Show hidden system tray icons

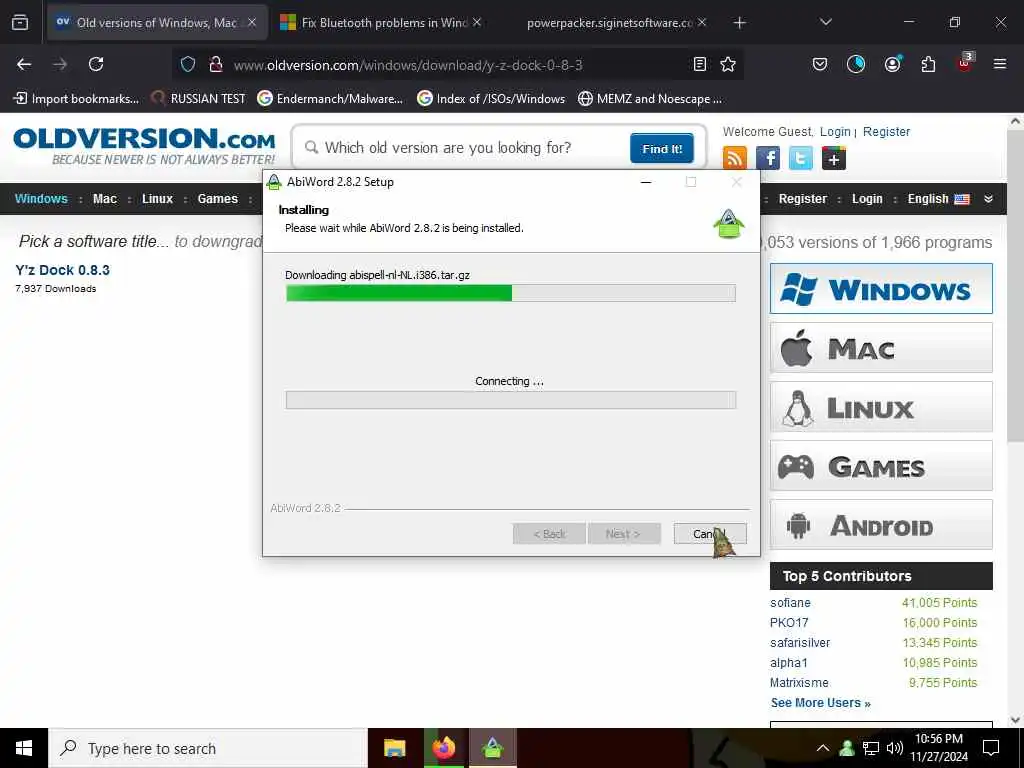click(x=823, y=748)
